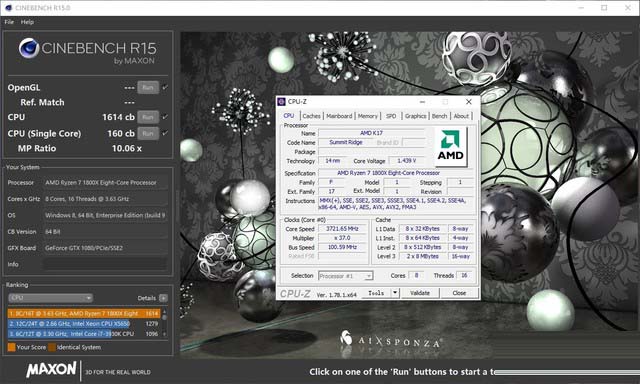Click the MP Ratio 10.06 x value
640x384 pixels.
(127, 149)
